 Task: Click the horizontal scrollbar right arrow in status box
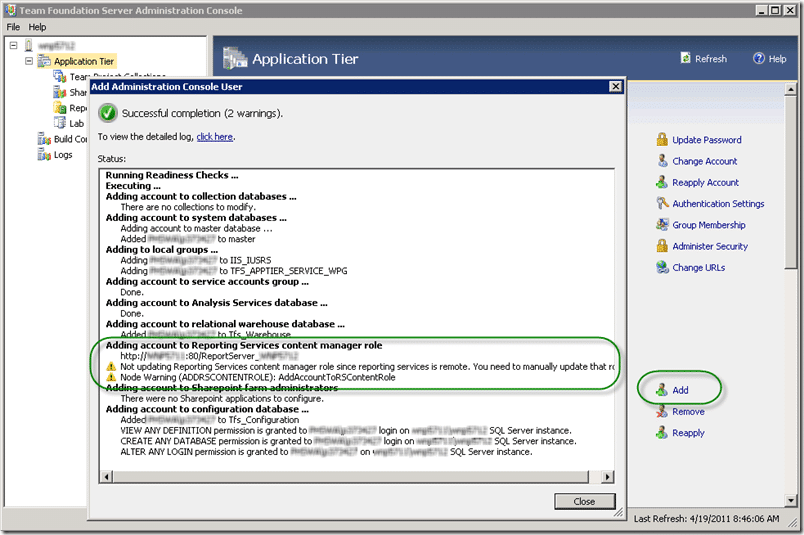608,477
